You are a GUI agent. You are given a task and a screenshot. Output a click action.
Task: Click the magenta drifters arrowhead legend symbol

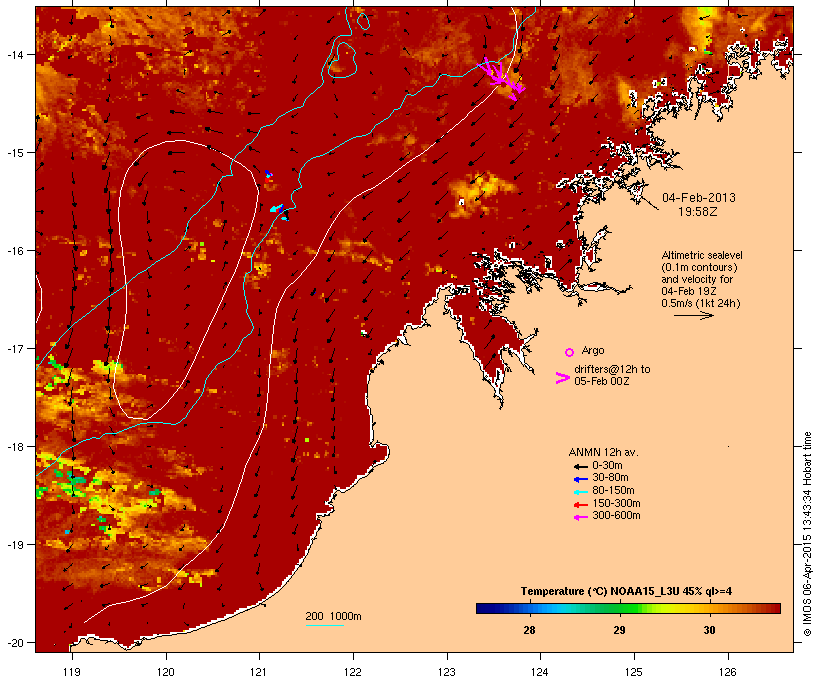[563, 378]
